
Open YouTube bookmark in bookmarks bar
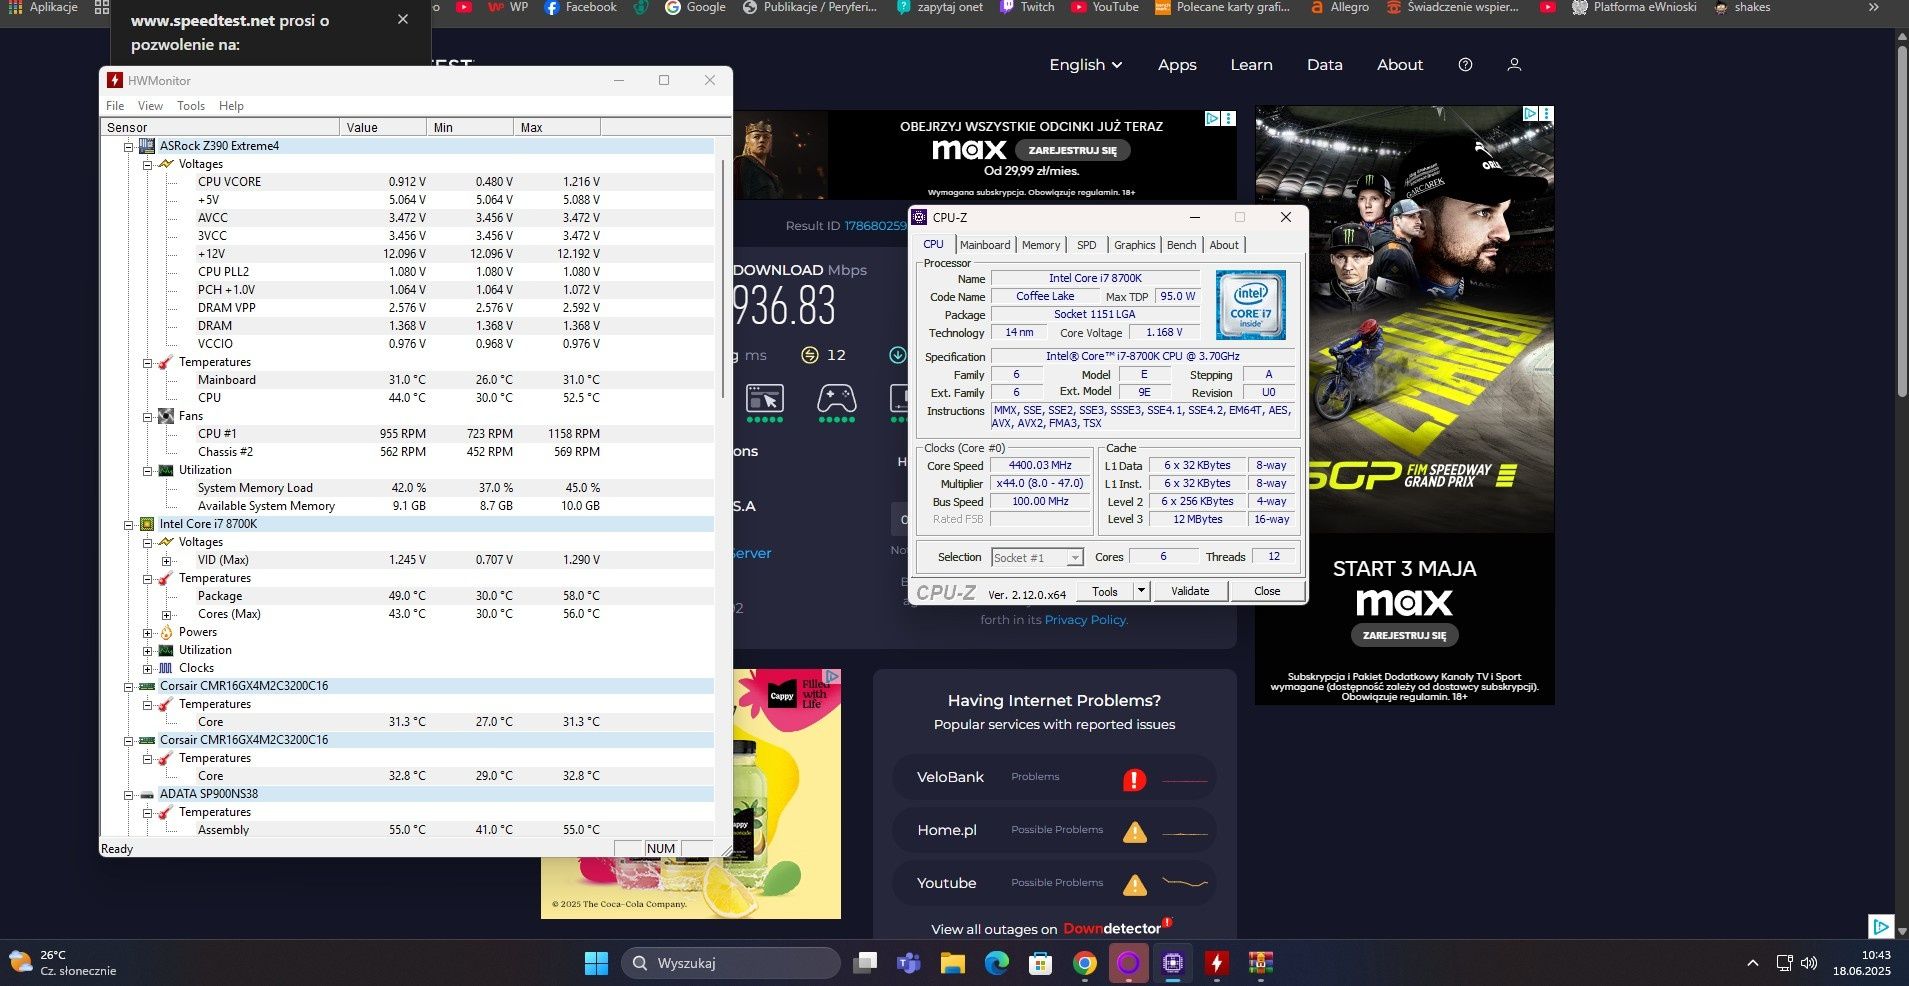coord(1104,7)
